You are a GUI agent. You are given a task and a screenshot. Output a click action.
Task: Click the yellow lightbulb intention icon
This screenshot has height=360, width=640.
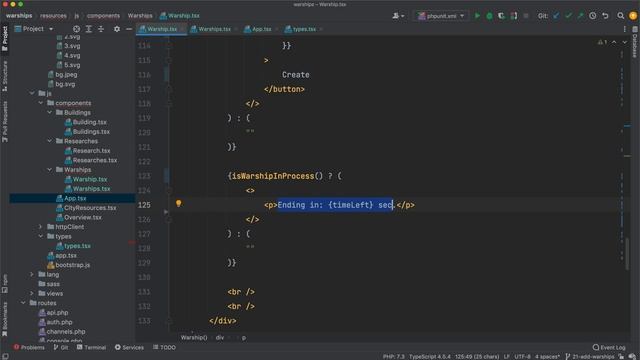coord(178,203)
